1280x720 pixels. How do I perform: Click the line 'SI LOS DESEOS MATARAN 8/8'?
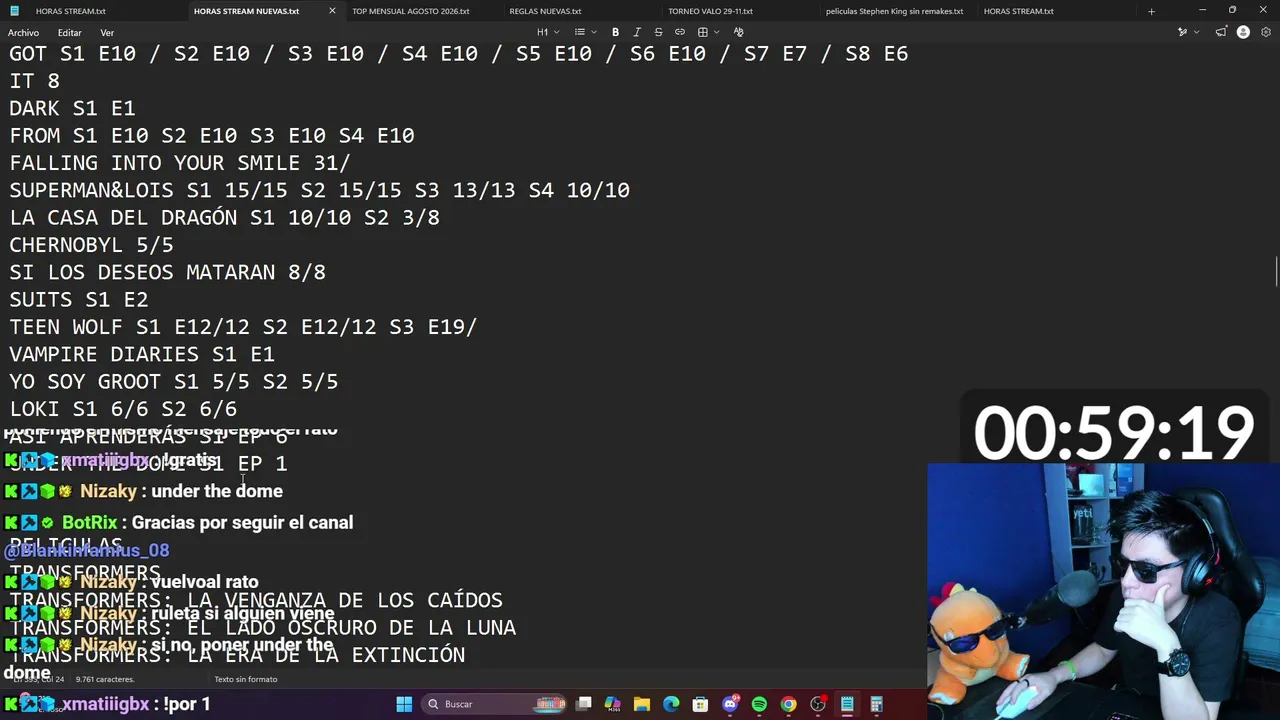(x=167, y=272)
